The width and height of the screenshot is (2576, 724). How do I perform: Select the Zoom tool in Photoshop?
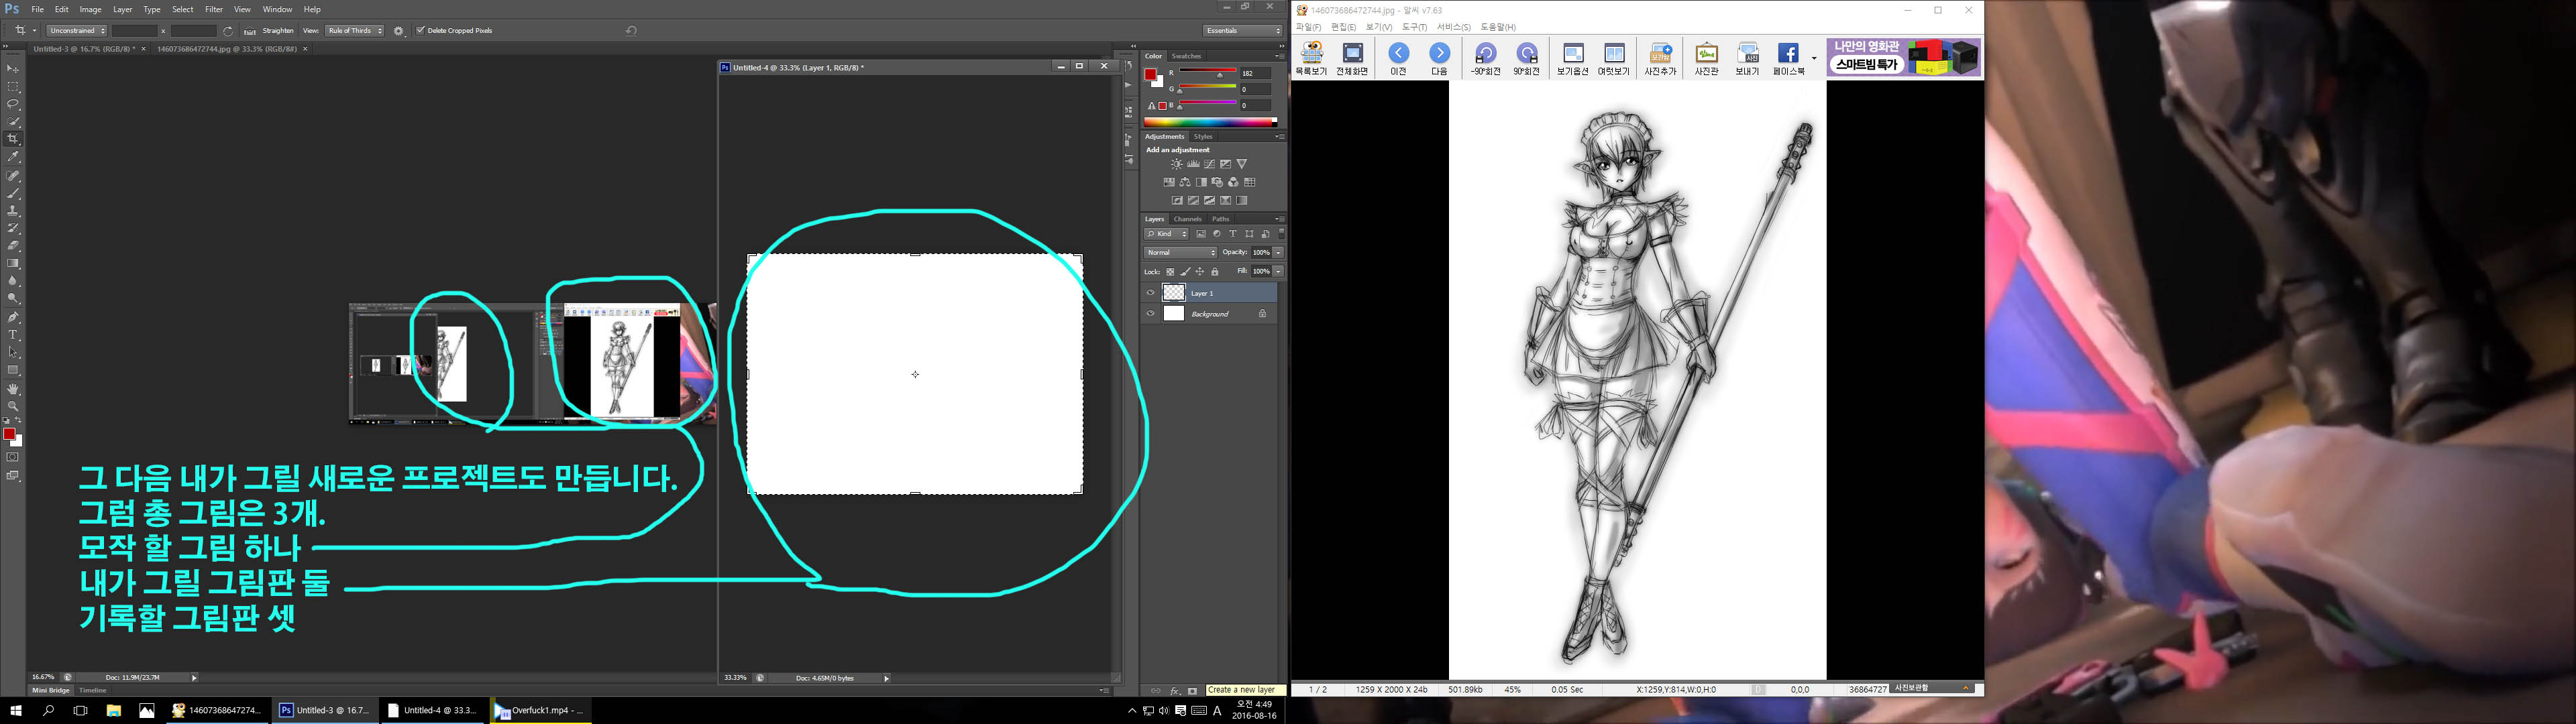[13, 406]
